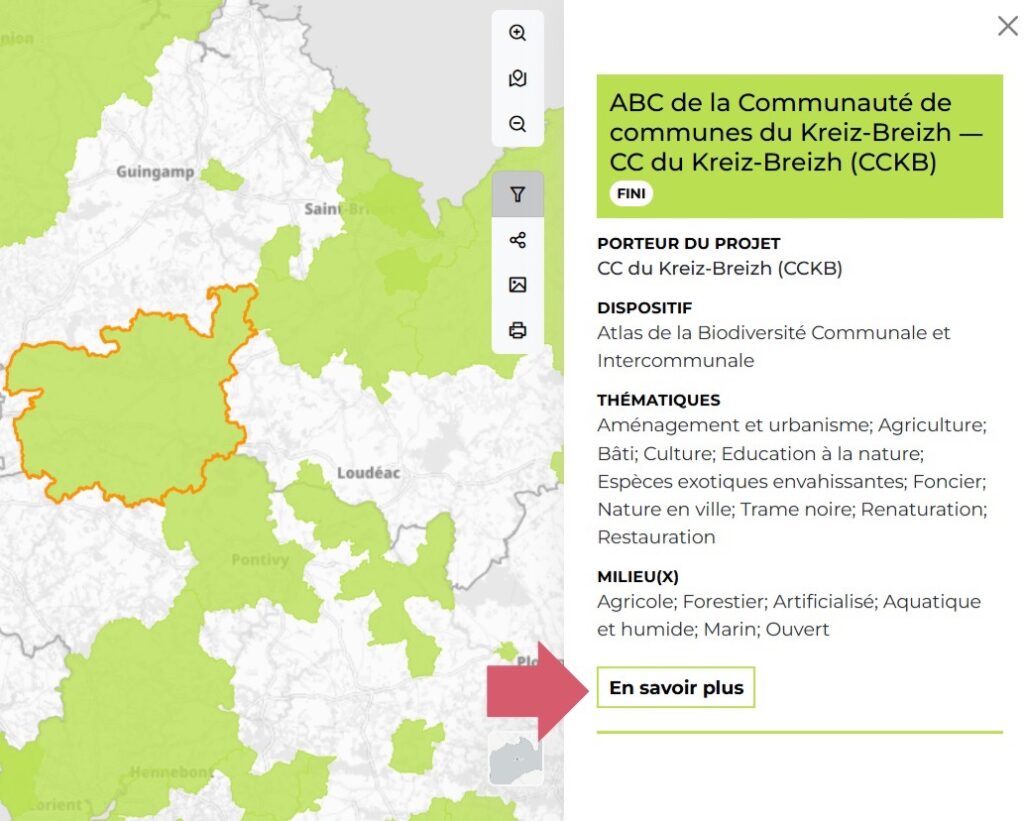Reset the map to its initial extent

517,78
